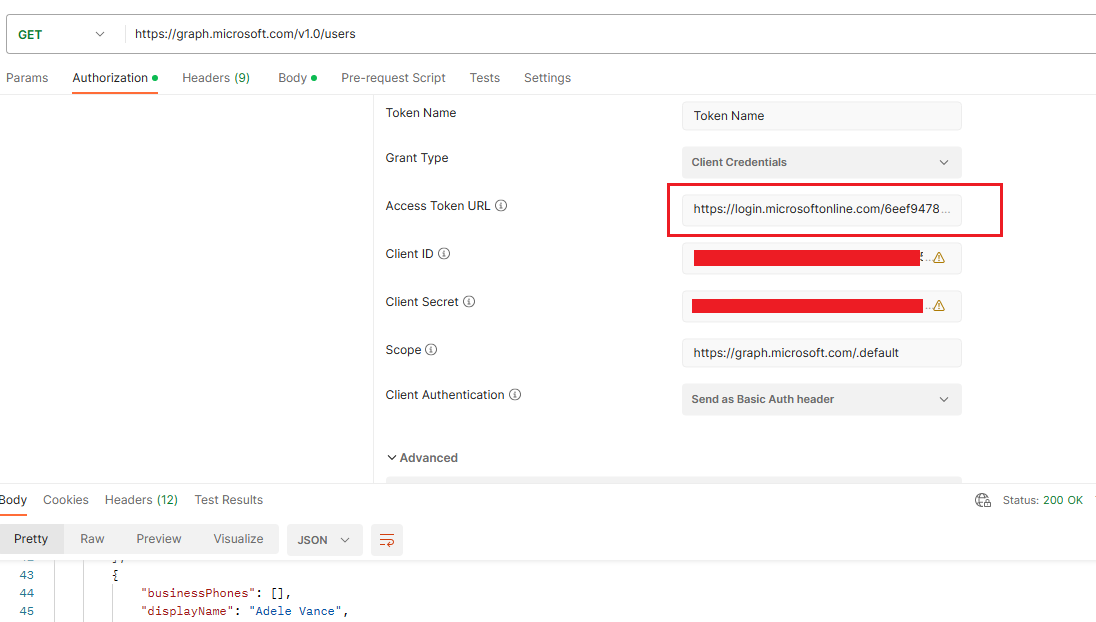Open the response Cookies tab

click(66, 500)
